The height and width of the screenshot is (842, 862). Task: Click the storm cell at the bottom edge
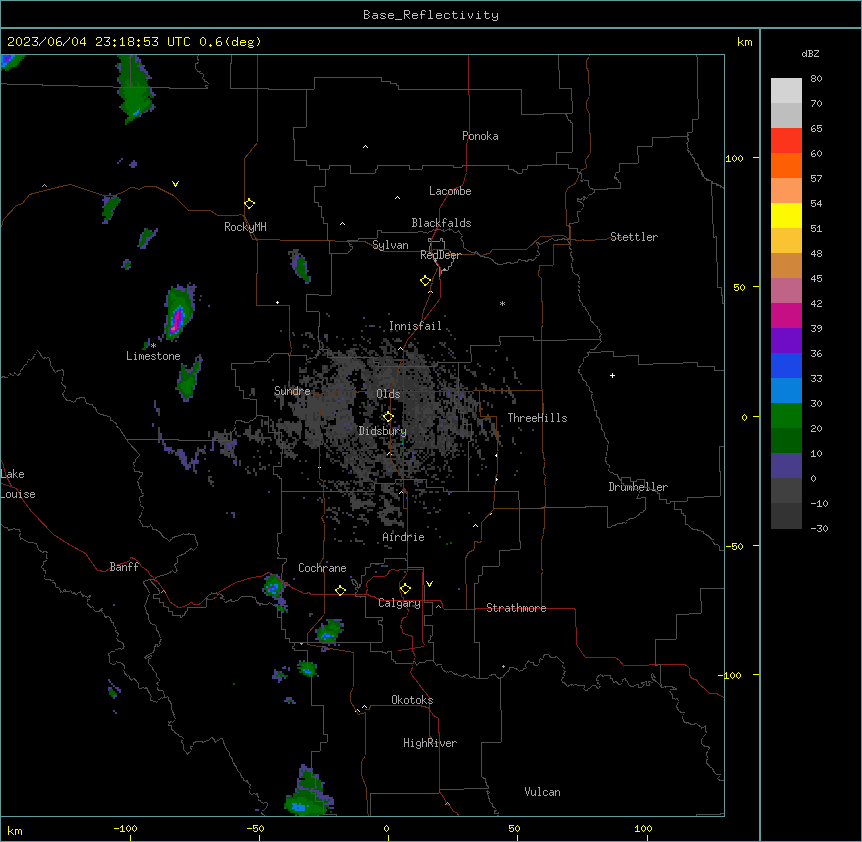(x=308, y=791)
